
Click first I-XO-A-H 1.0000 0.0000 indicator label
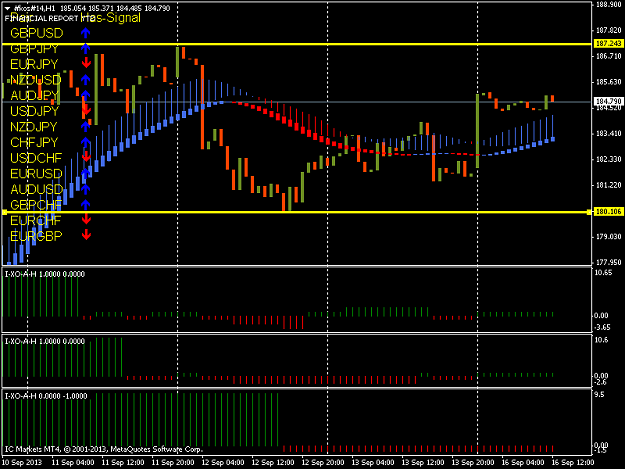[x=45, y=274]
